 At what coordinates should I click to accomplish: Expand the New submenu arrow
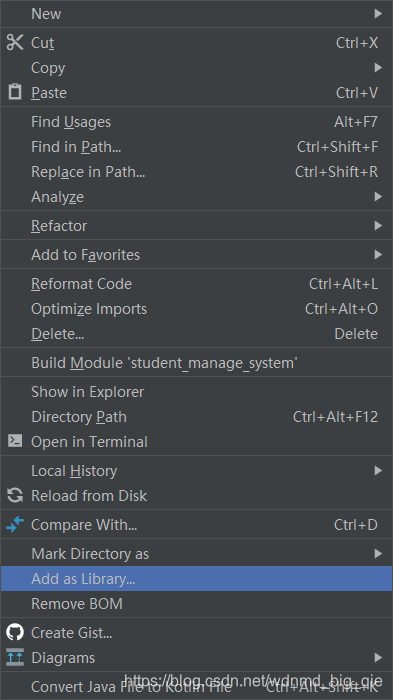378,13
